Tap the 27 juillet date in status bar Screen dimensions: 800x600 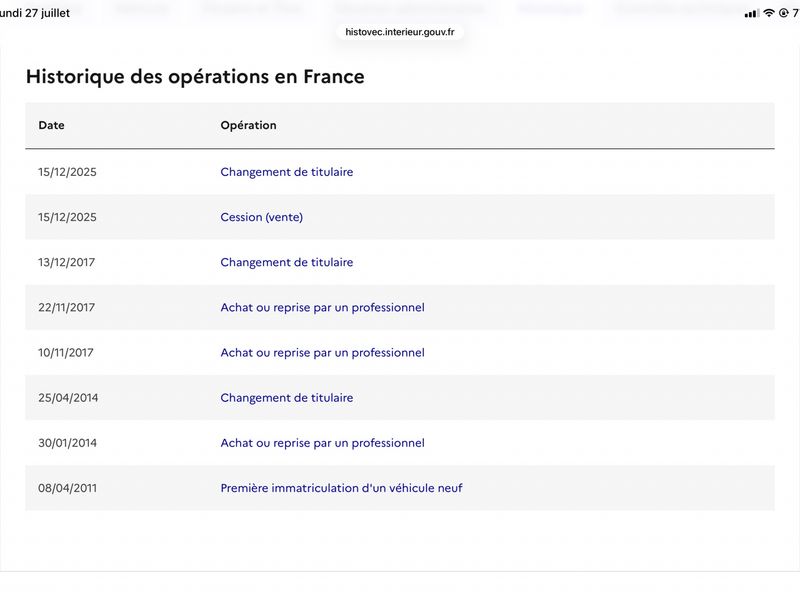47,13
